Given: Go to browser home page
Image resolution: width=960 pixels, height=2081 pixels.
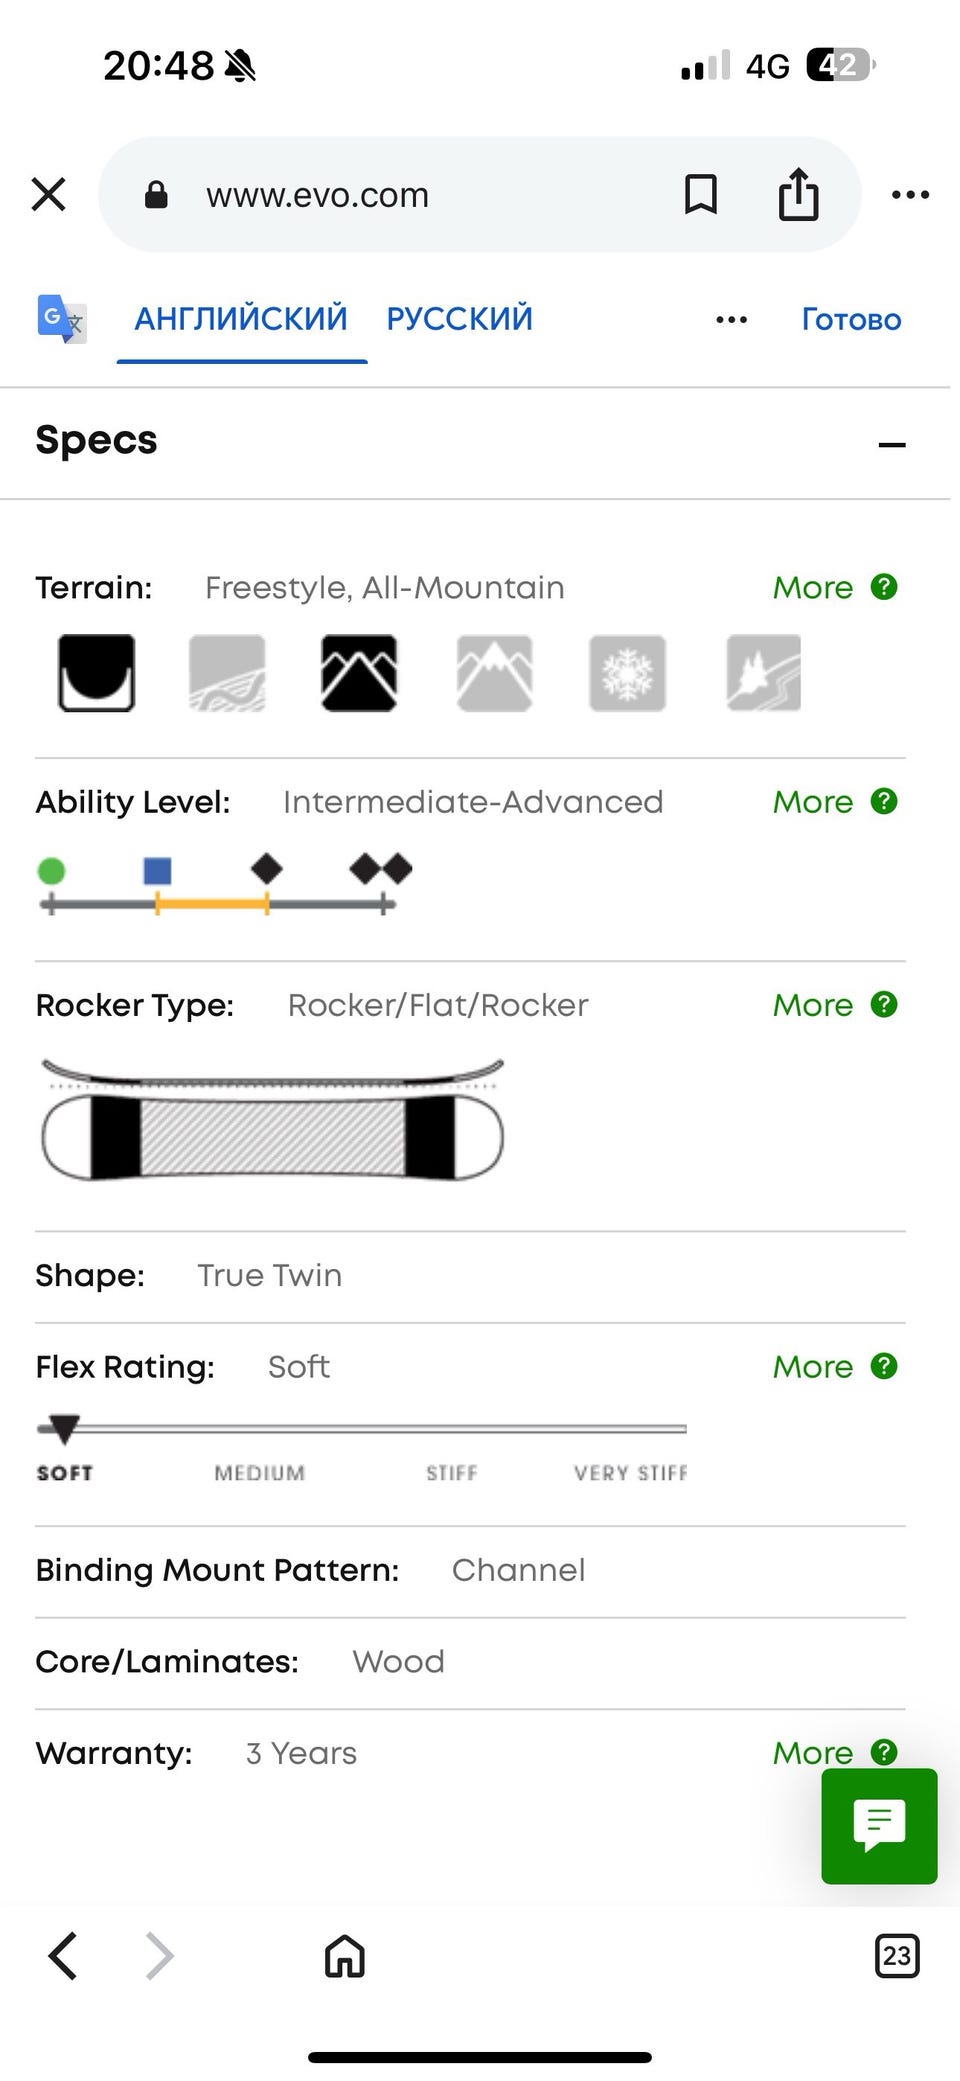Looking at the screenshot, I should 345,1956.
